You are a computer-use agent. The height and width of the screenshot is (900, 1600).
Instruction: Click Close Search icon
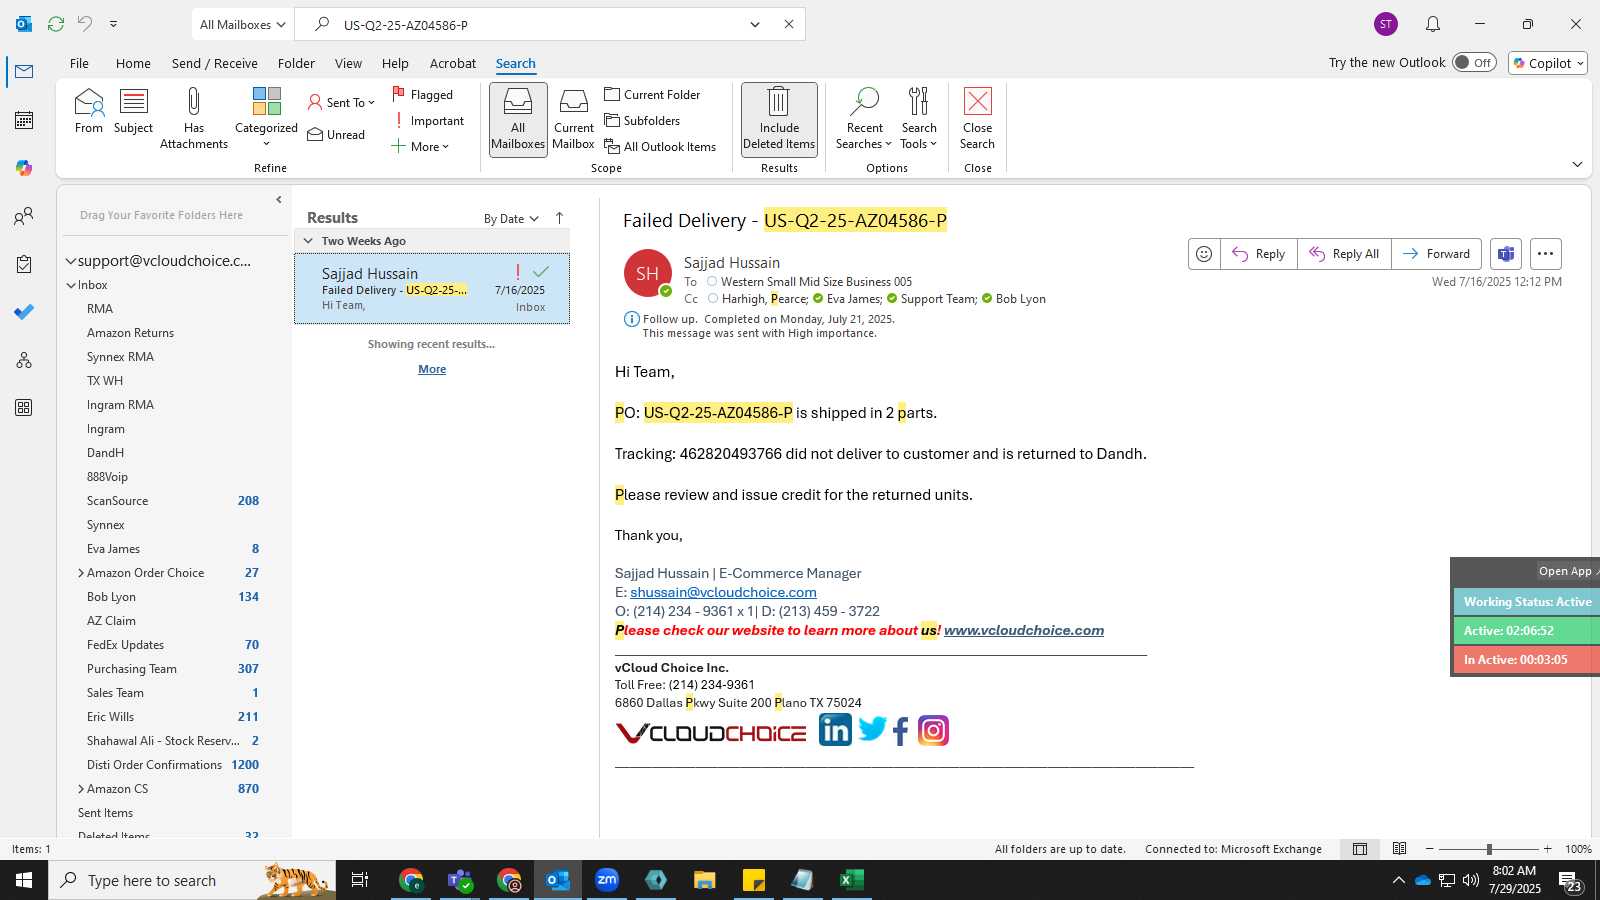[977, 118]
